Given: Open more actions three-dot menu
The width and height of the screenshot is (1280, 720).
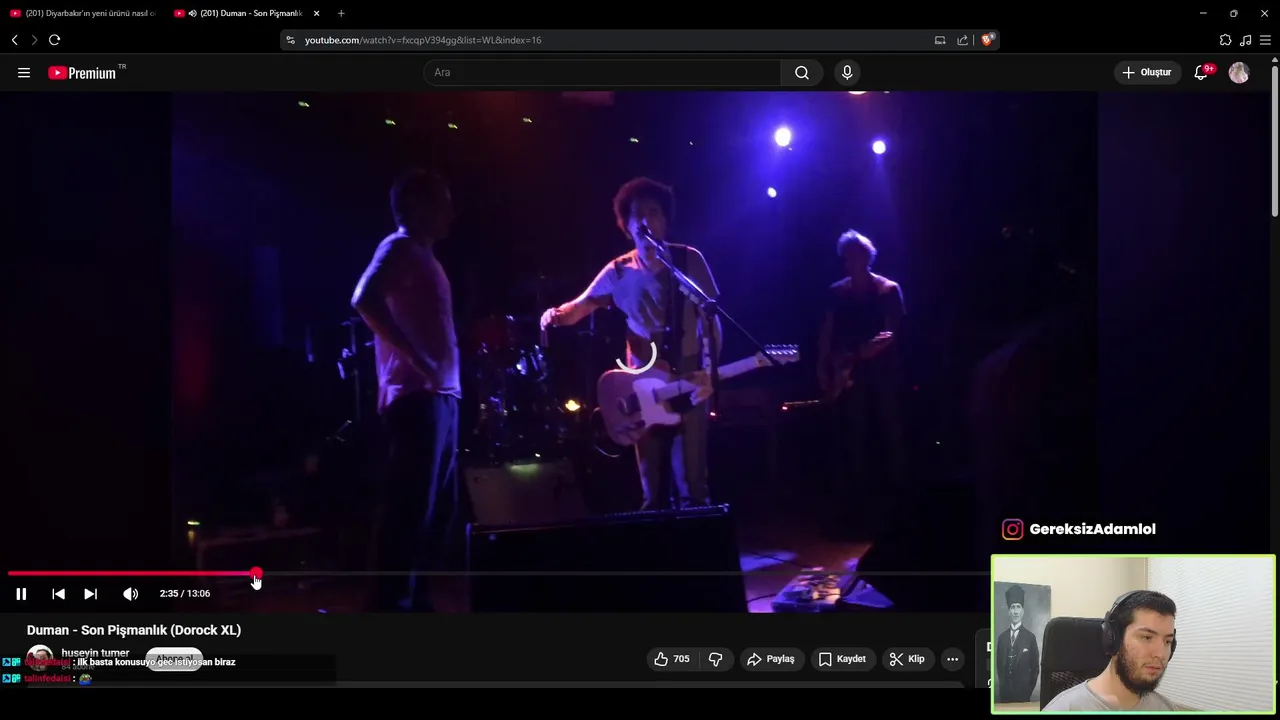Looking at the screenshot, I should [x=952, y=659].
